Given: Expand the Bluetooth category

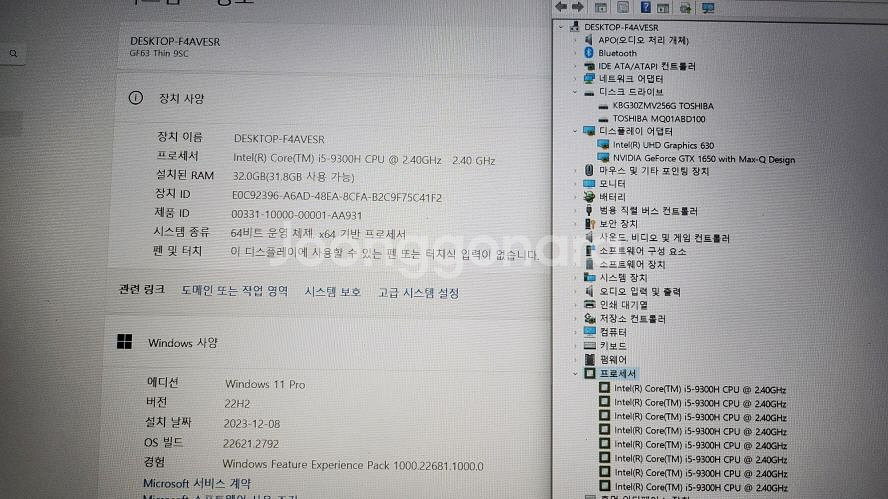Looking at the screenshot, I should (575, 53).
